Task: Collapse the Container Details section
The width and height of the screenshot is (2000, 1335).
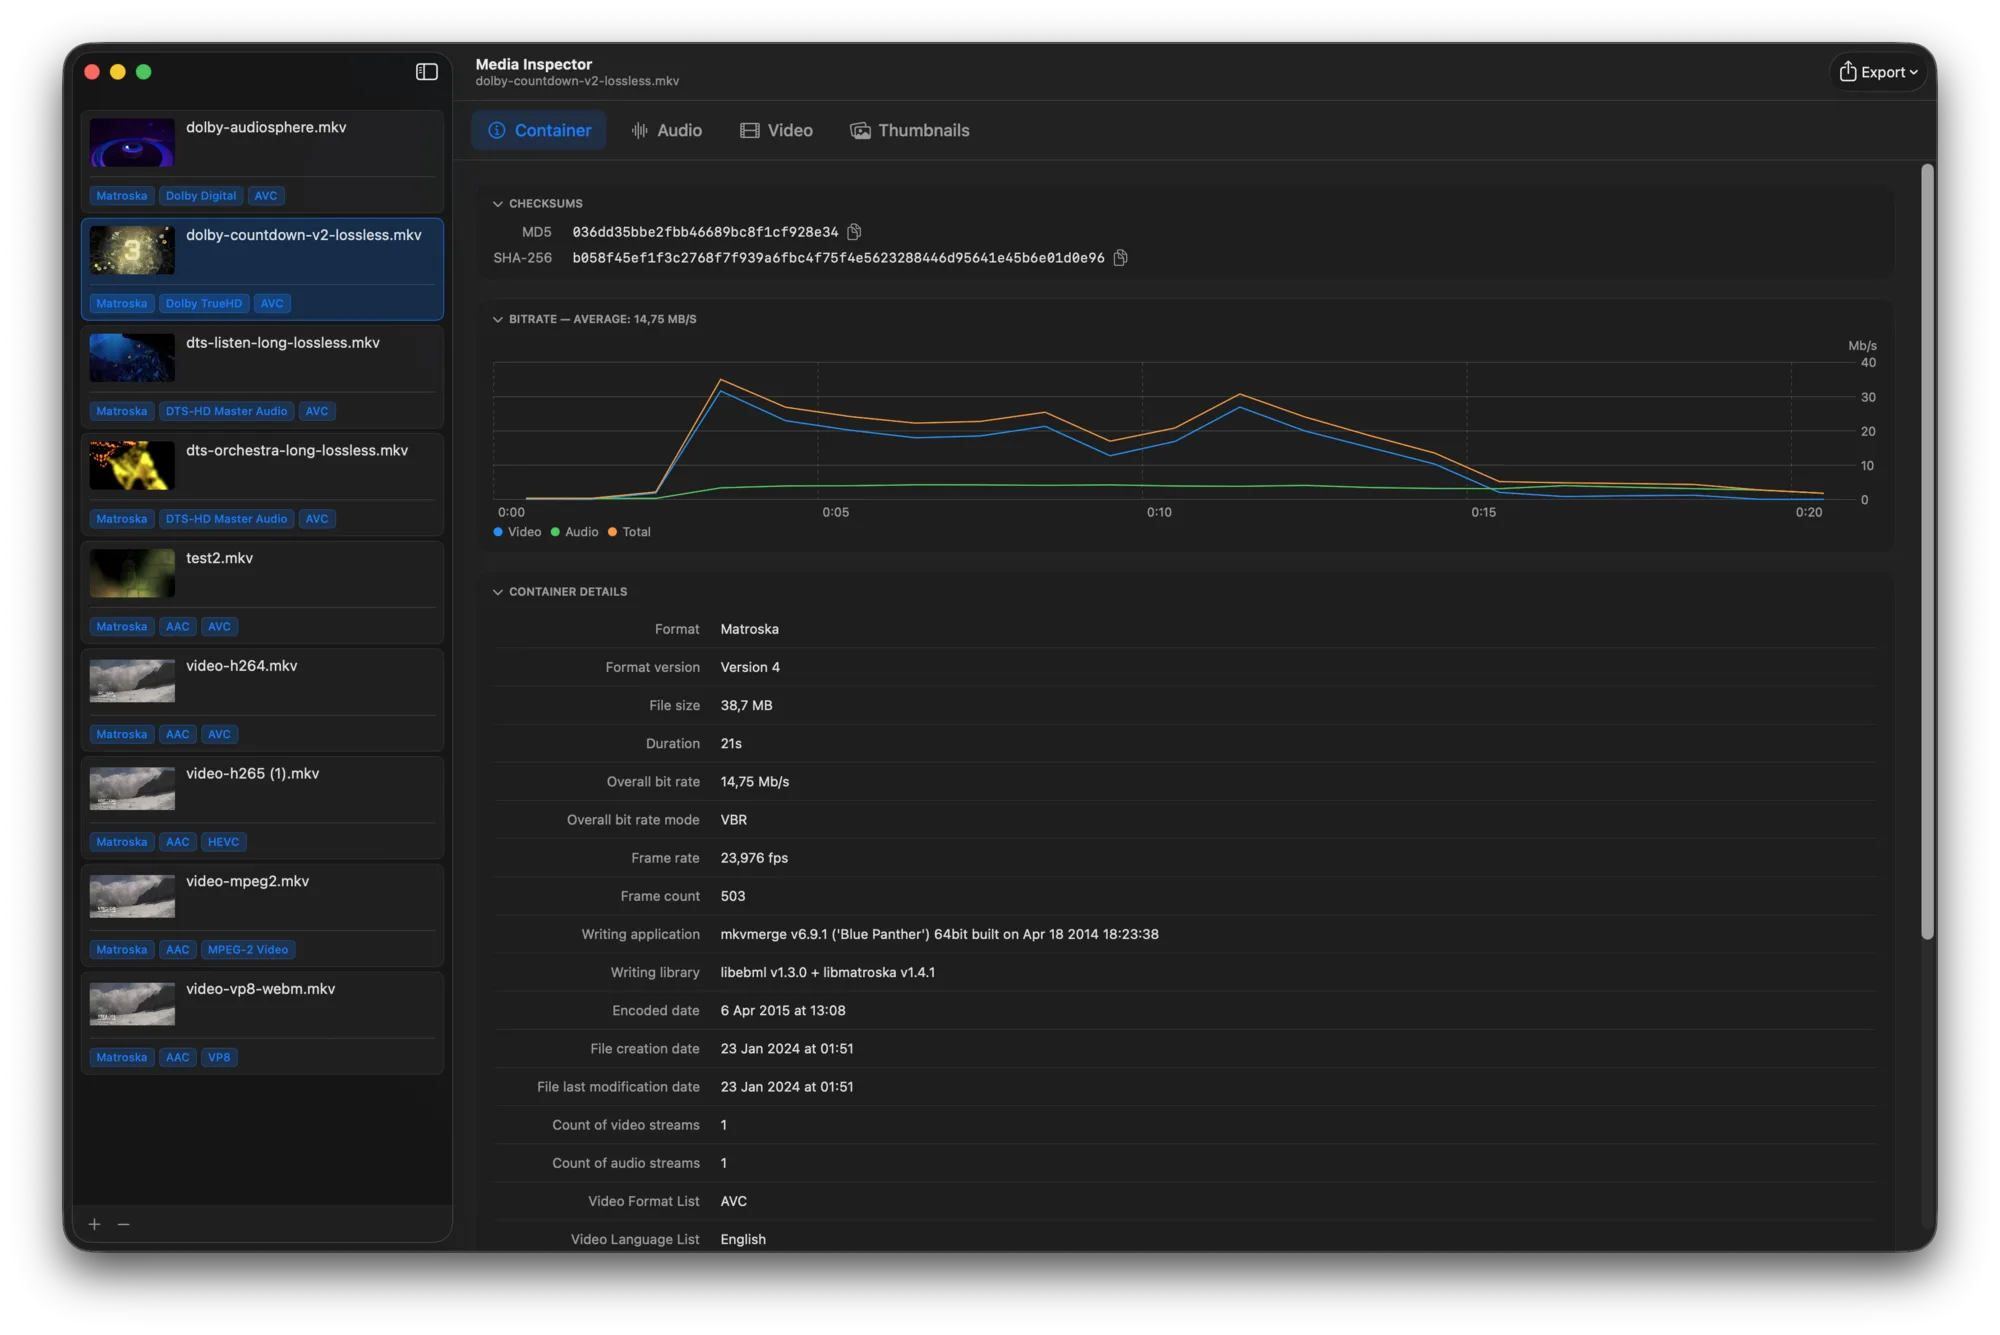Action: [497, 592]
